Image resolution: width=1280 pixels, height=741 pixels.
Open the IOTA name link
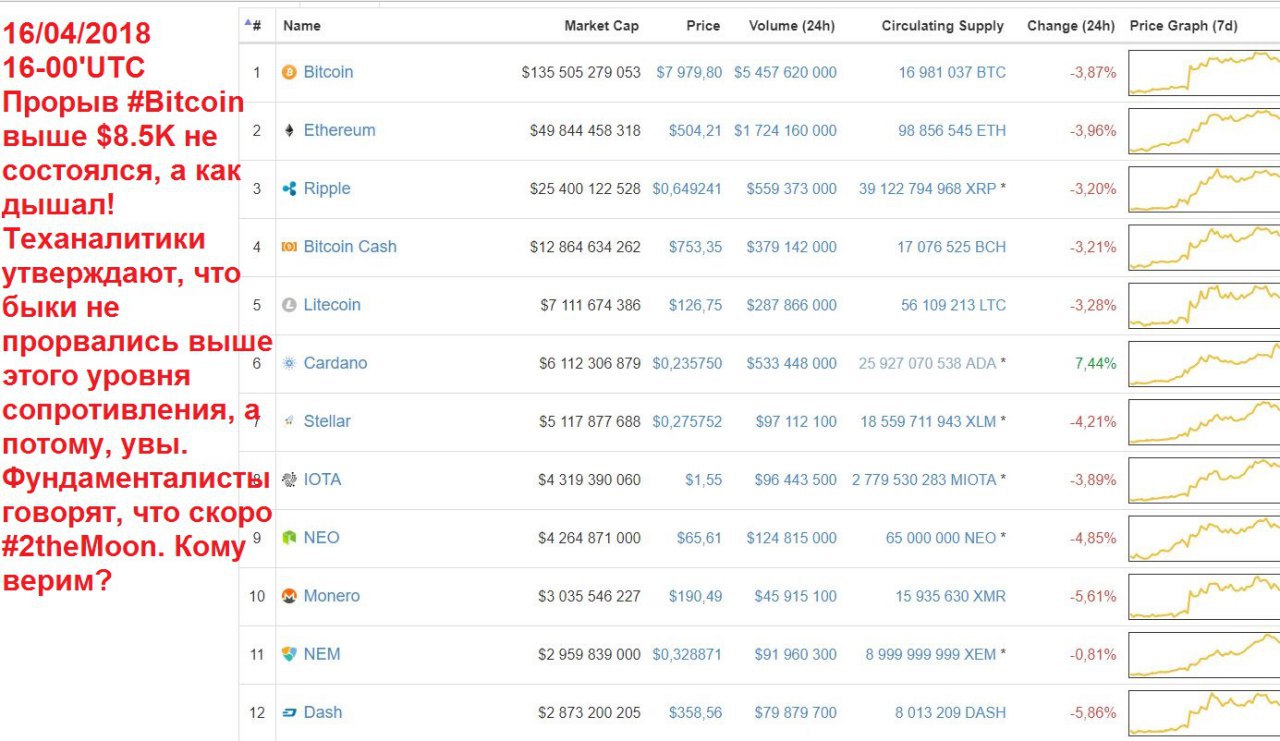click(x=322, y=479)
